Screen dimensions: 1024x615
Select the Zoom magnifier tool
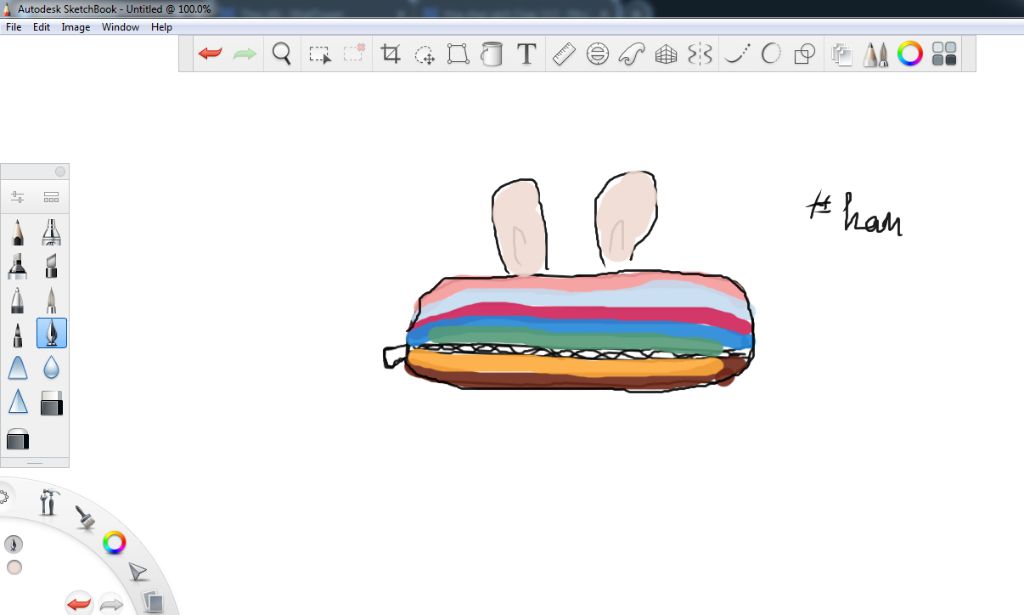[x=281, y=54]
